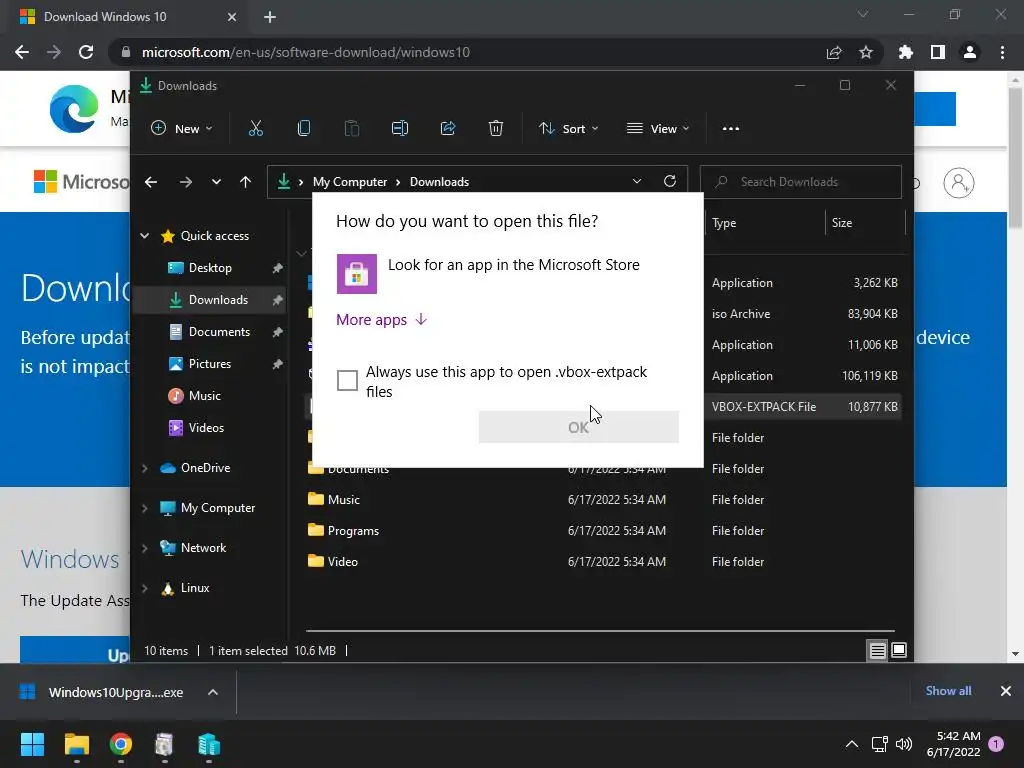Expand My Computer tree node
Screen dimensions: 1024x768
pos(144,508)
